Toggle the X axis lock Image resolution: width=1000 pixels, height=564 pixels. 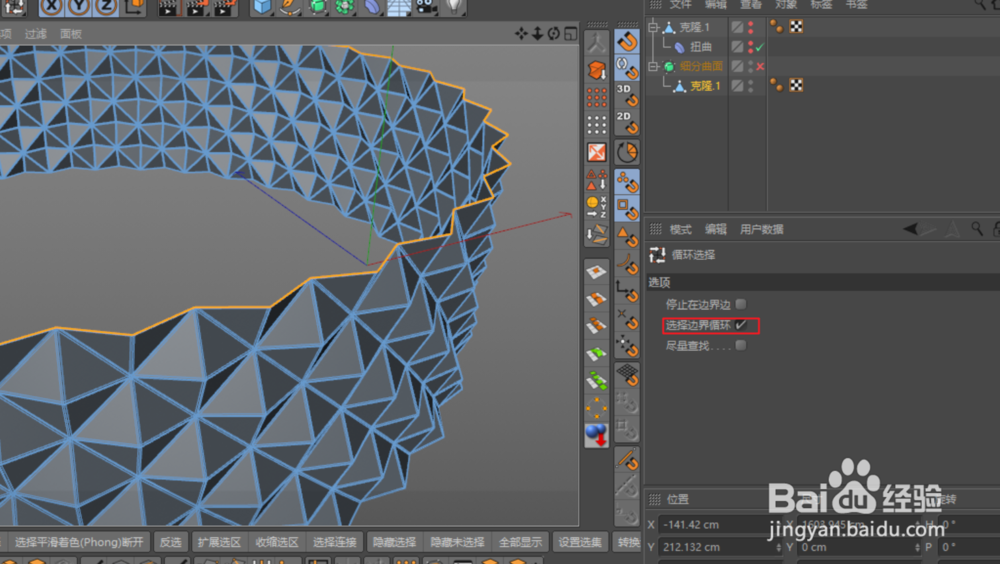(x=52, y=7)
